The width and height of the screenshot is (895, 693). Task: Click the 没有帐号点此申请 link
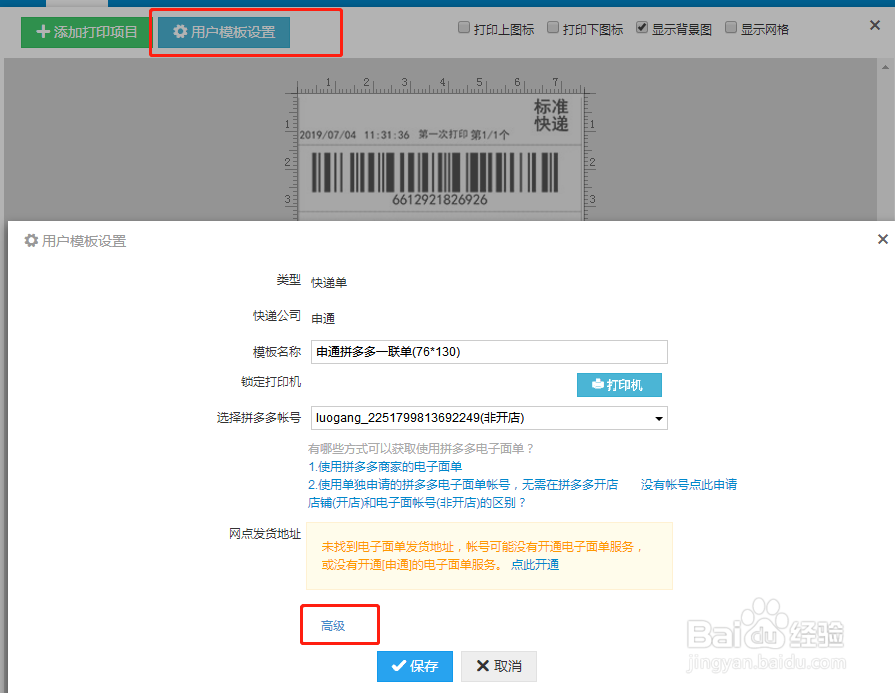coord(688,485)
